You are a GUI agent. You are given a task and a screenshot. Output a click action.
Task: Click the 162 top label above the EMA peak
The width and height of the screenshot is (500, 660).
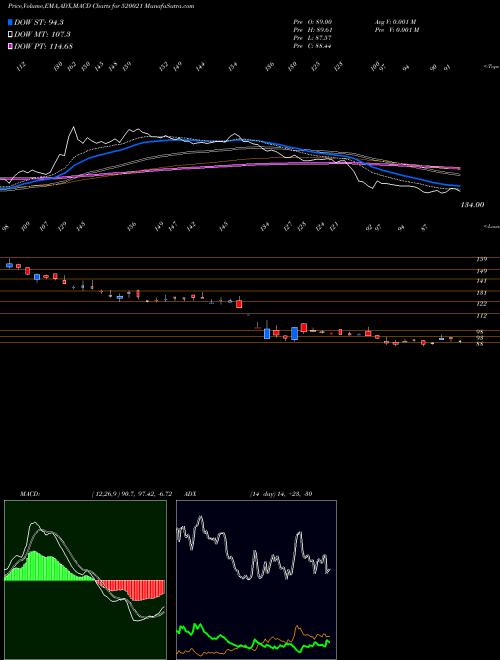(x=72, y=66)
